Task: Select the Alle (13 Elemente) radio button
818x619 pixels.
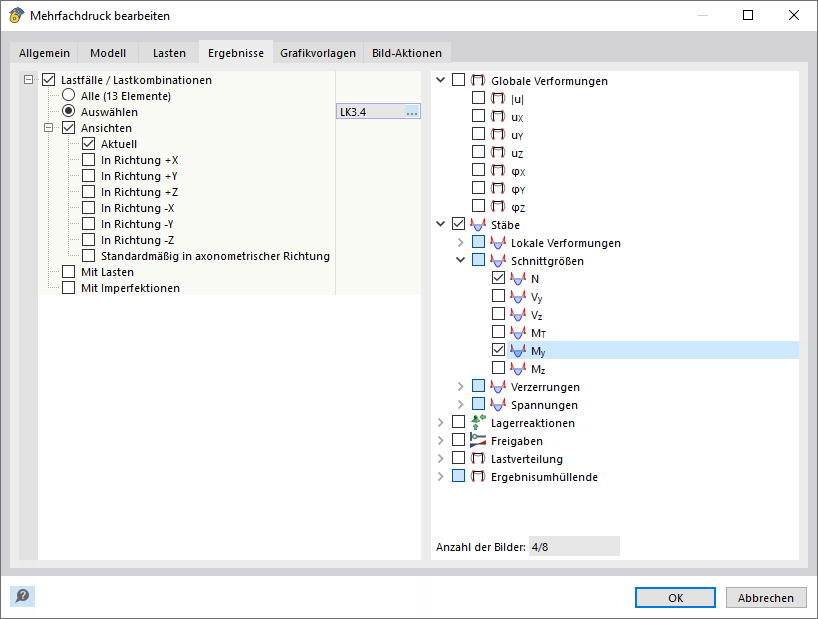Action: pos(68,95)
